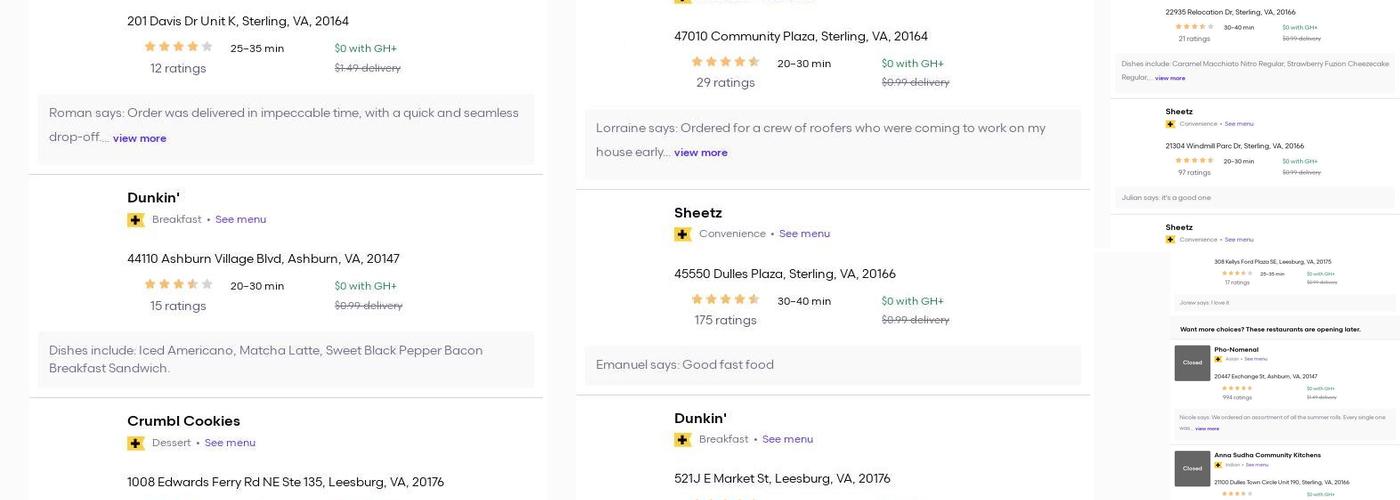Click the star rating above 175 ratings

725,299
